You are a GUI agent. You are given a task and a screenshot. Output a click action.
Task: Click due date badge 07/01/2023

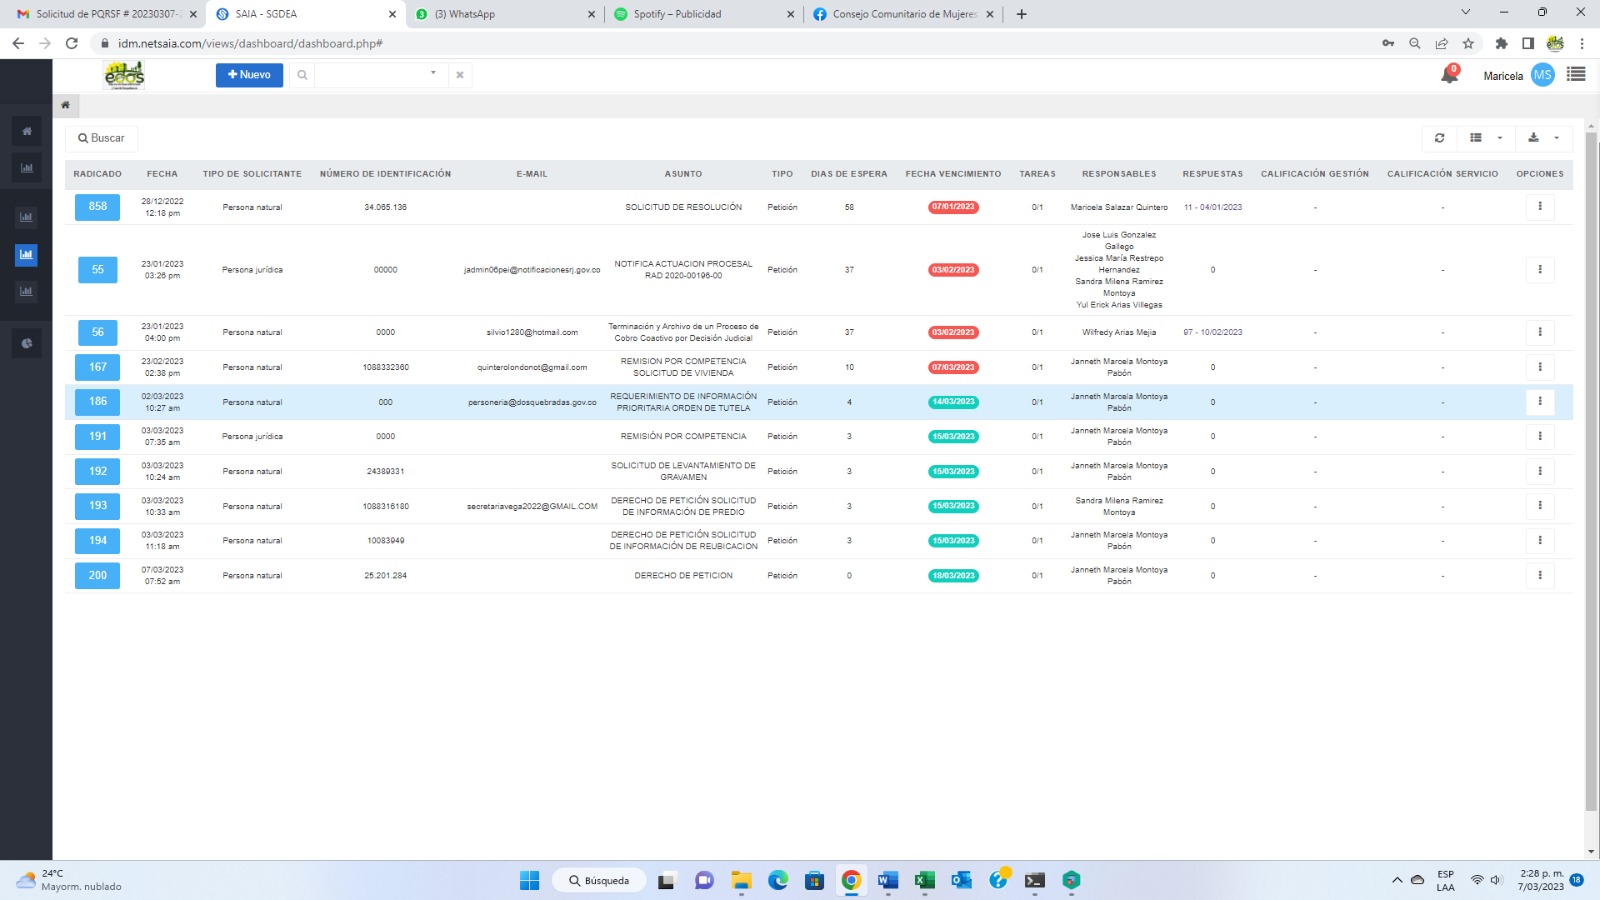tap(953, 207)
